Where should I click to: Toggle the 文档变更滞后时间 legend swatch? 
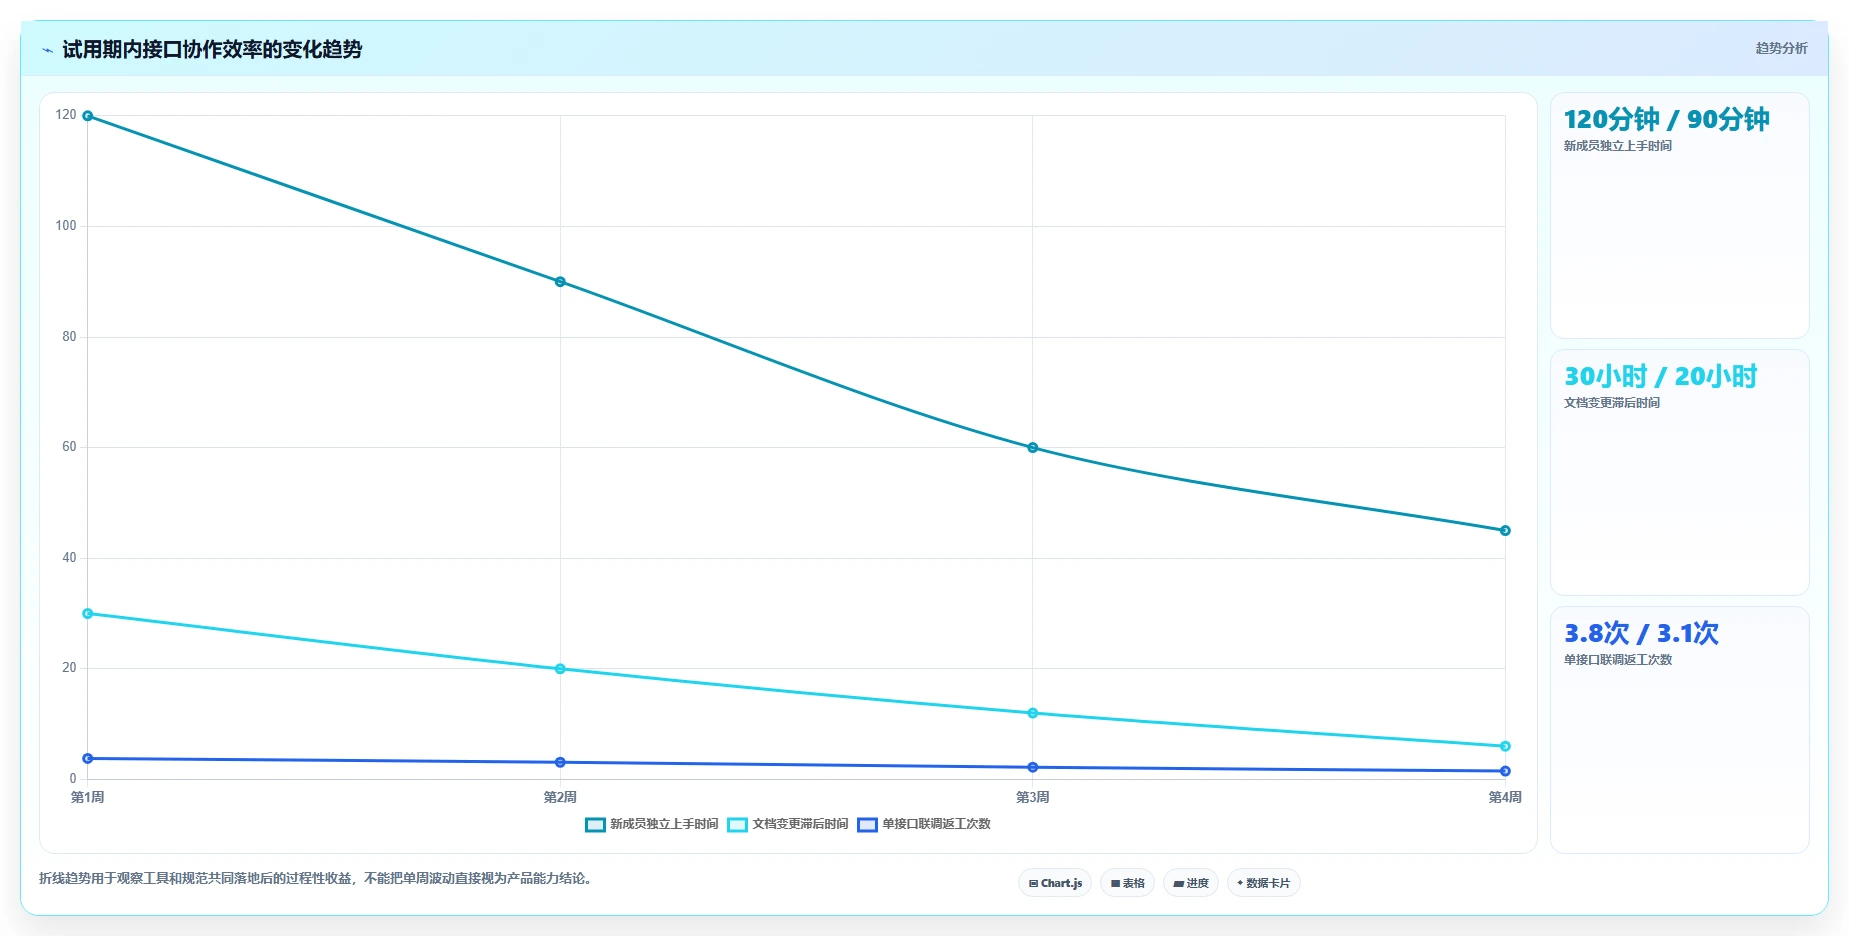coord(737,825)
